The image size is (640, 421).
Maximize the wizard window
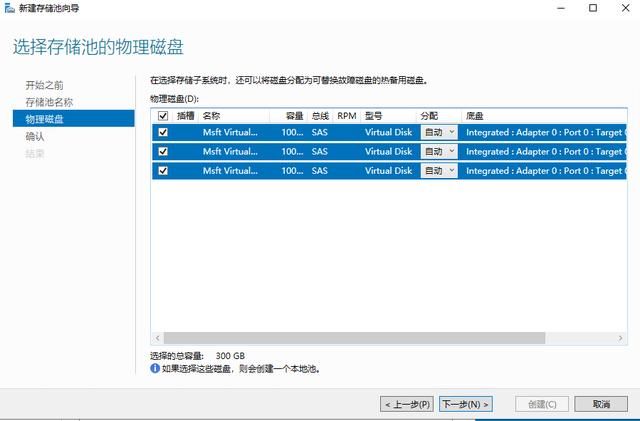593,8
